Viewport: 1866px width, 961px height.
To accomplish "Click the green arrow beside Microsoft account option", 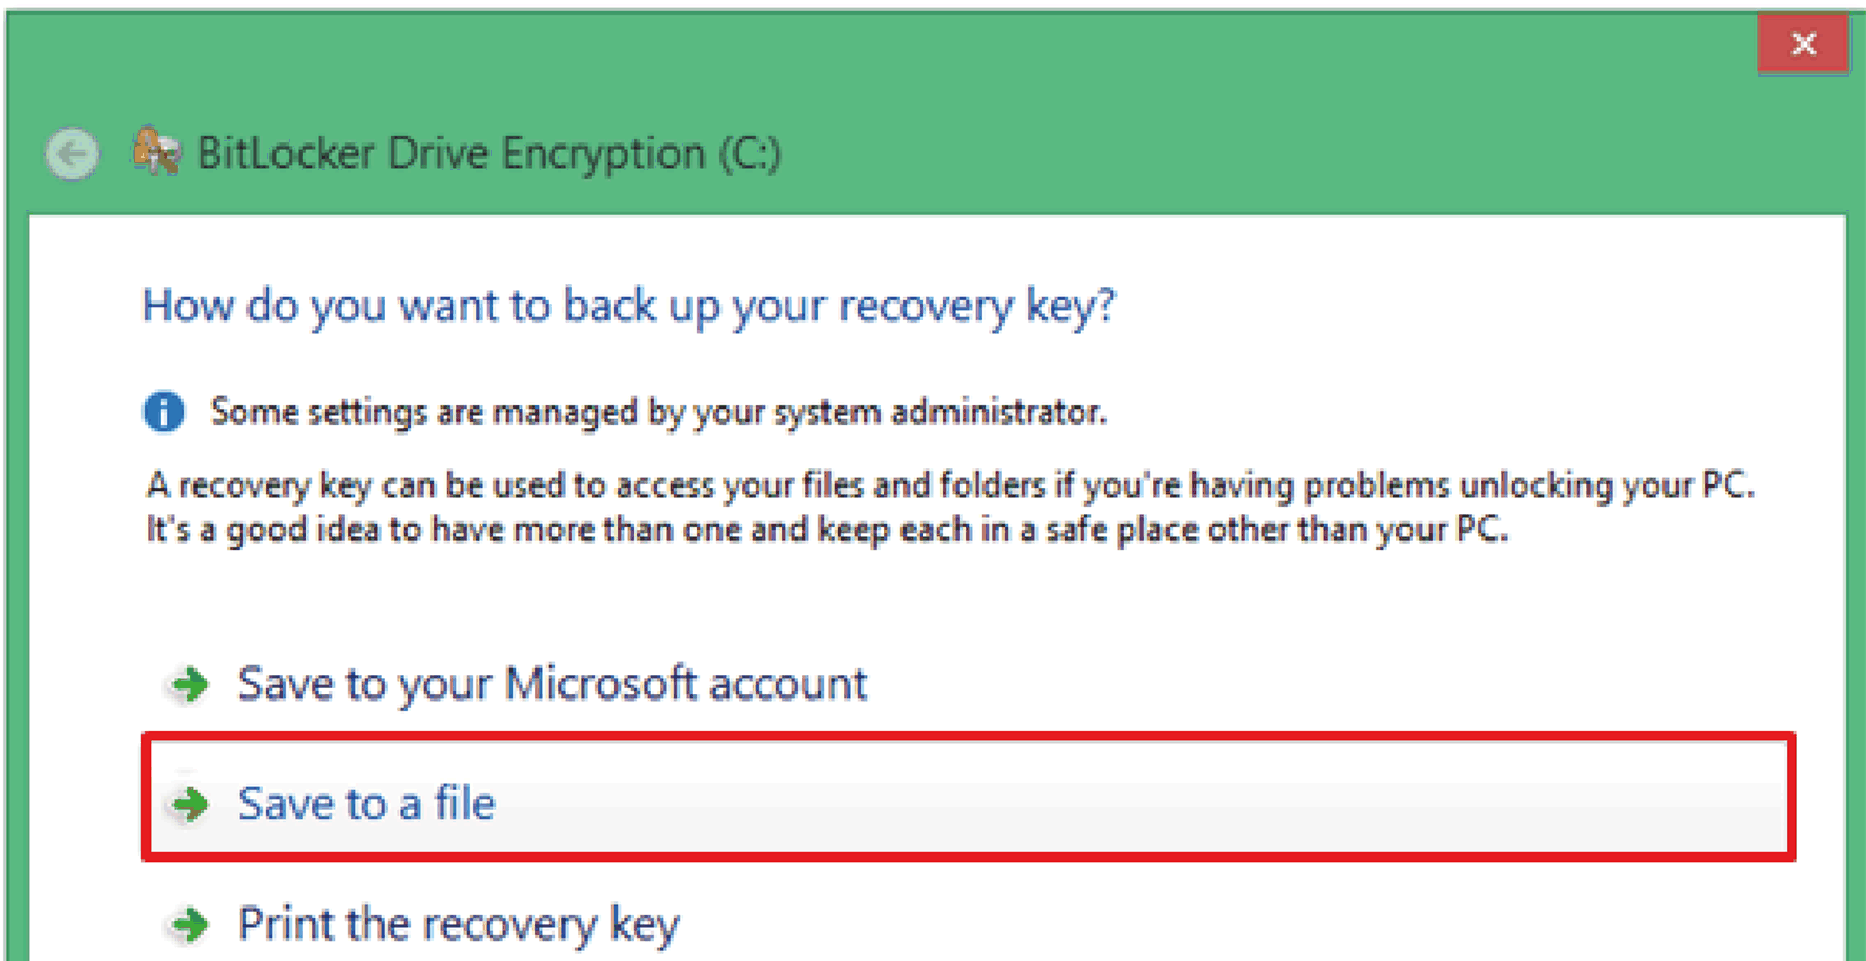I will tap(189, 684).
